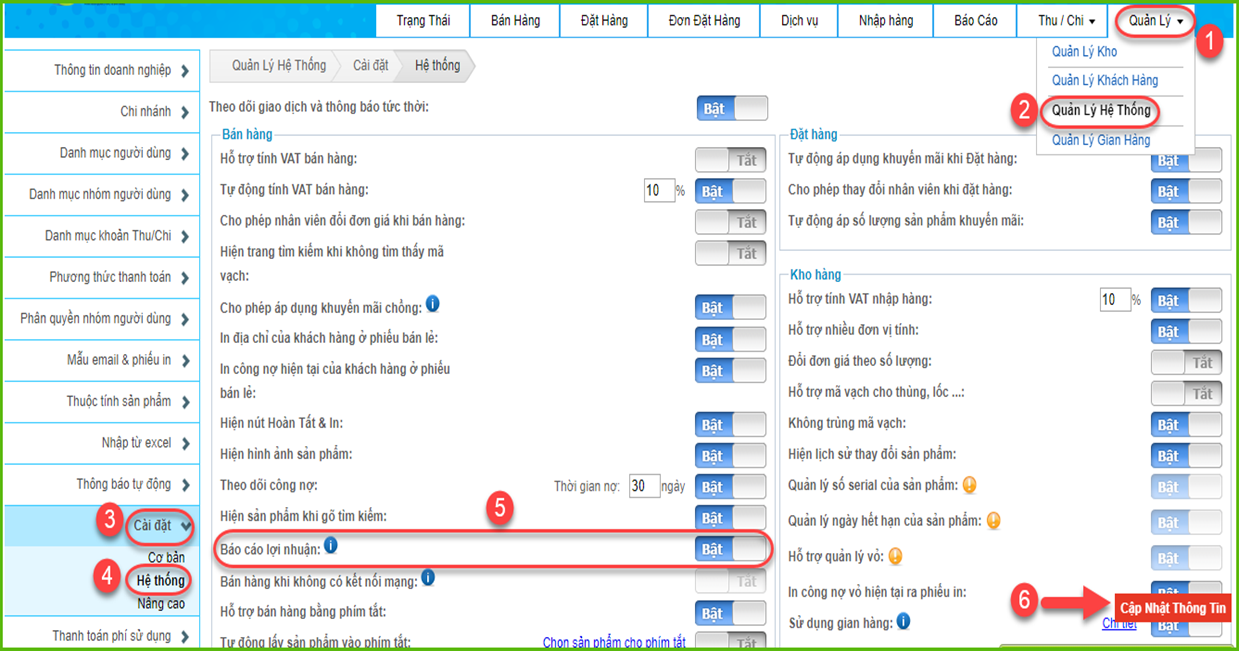Click arrow icon next to Thông tin doanh nghiệp

tap(185, 71)
